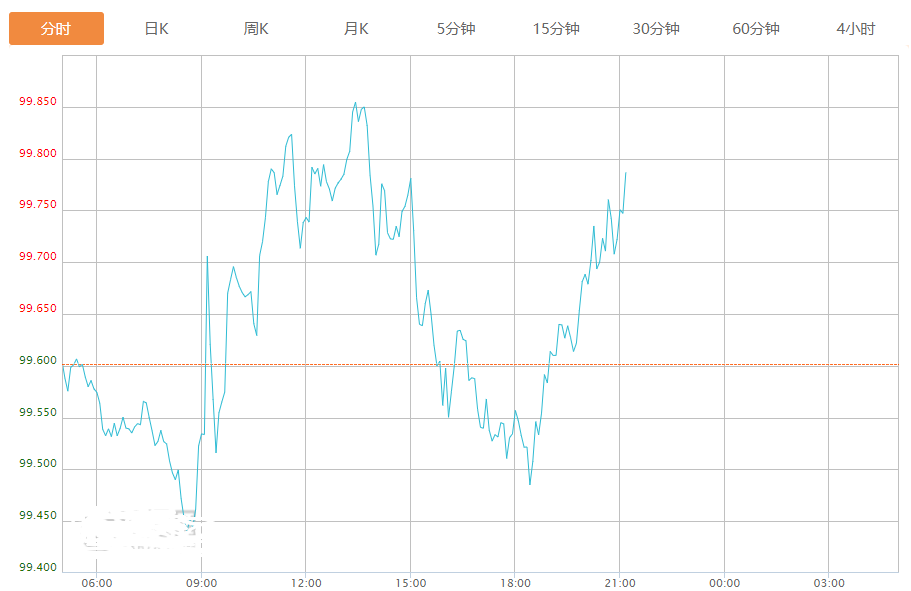The width and height of the screenshot is (911, 591).
Task: Switch to the 月K monthly tab
Action: click(x=356, y=28)
